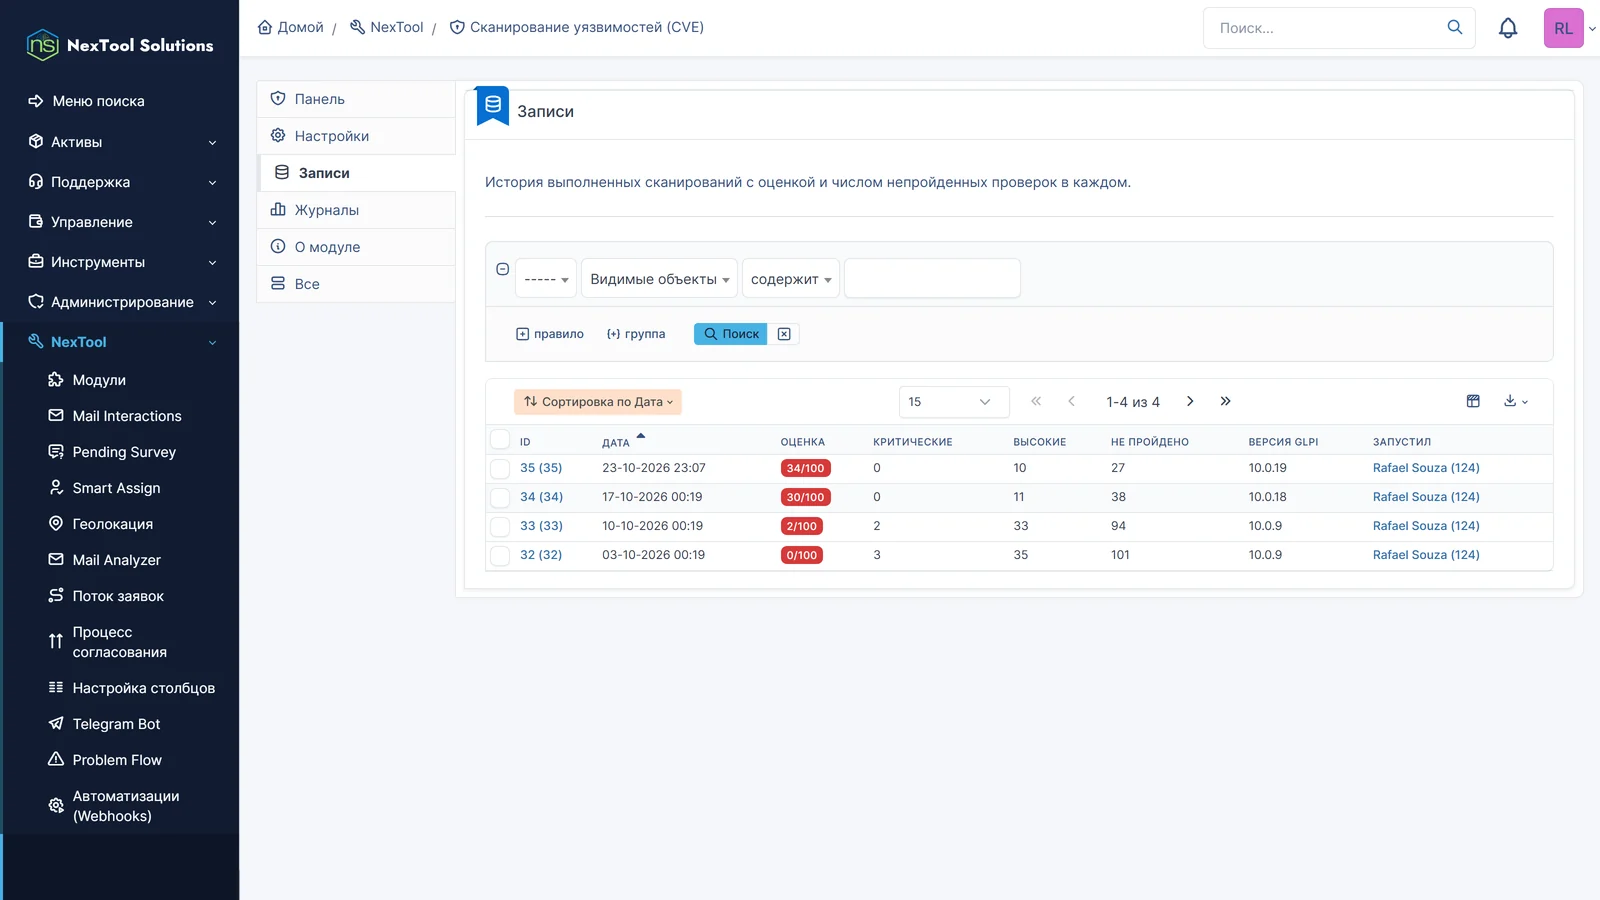Image resolution: width=1600 pixels, height=900 pixels.
Task: Add a группа search group
Action: (636, 334)
